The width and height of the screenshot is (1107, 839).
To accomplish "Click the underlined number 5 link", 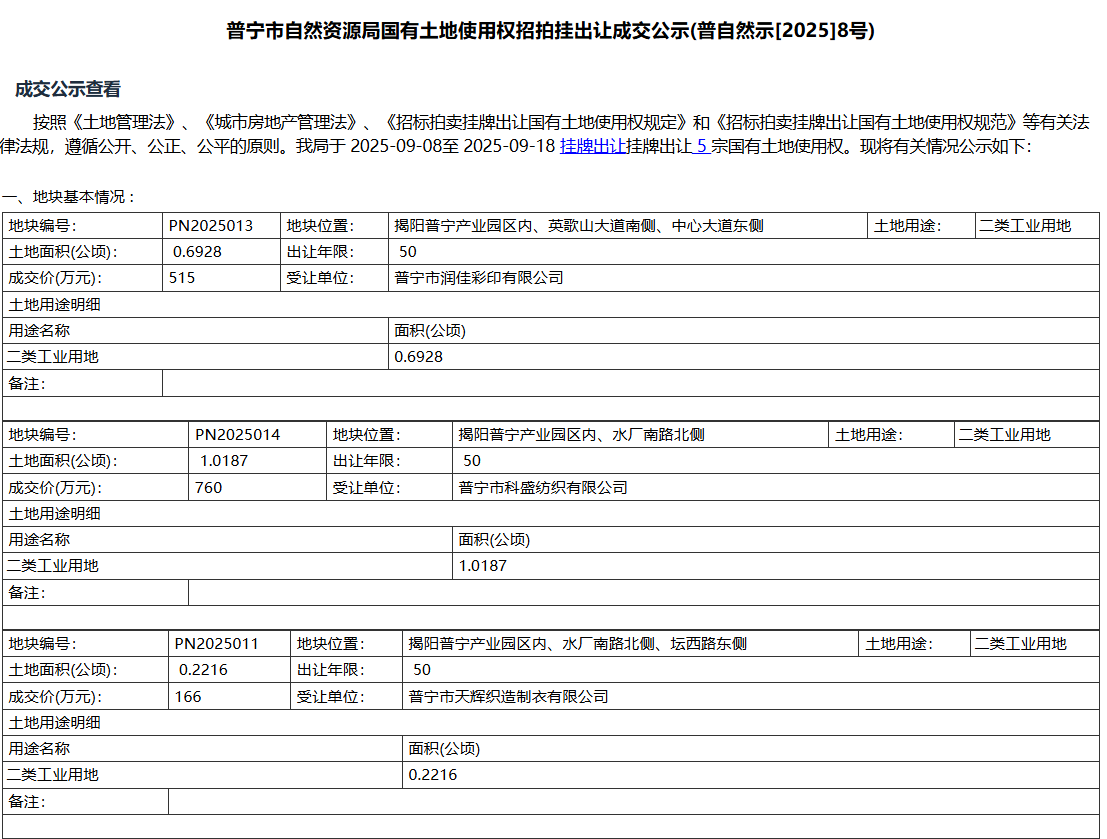I will click(x=701, y=146).
